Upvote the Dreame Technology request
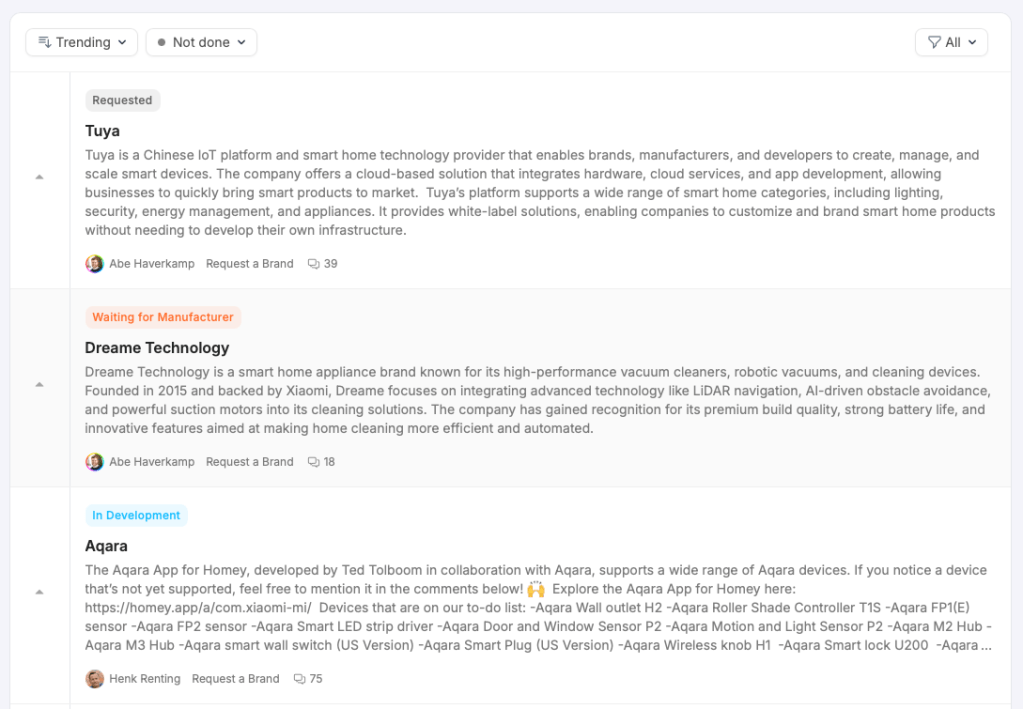1023x709 pixels. point(40,384)
